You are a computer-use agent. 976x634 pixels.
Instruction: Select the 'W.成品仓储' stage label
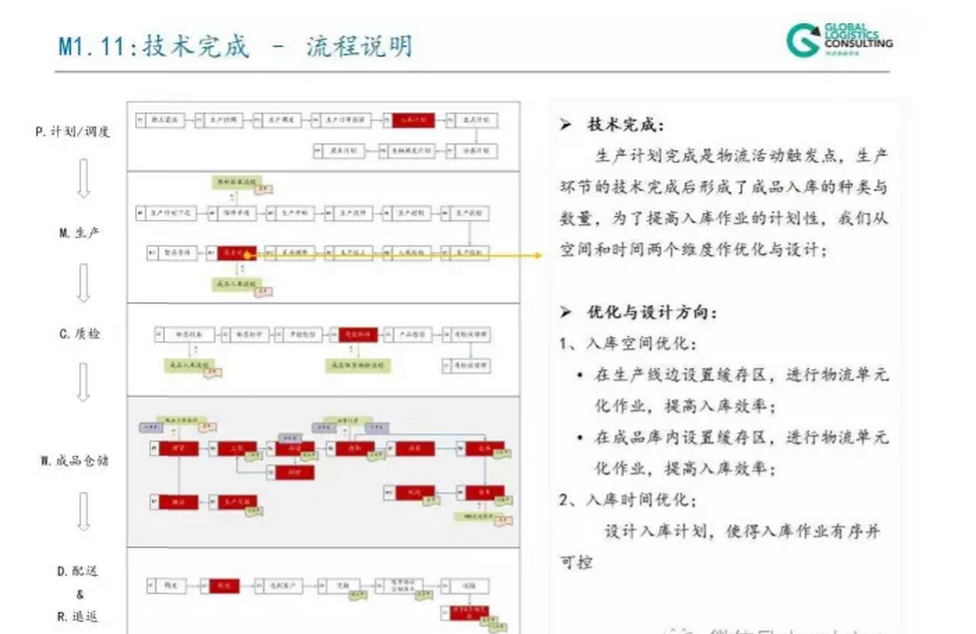(x=75, y=460)
